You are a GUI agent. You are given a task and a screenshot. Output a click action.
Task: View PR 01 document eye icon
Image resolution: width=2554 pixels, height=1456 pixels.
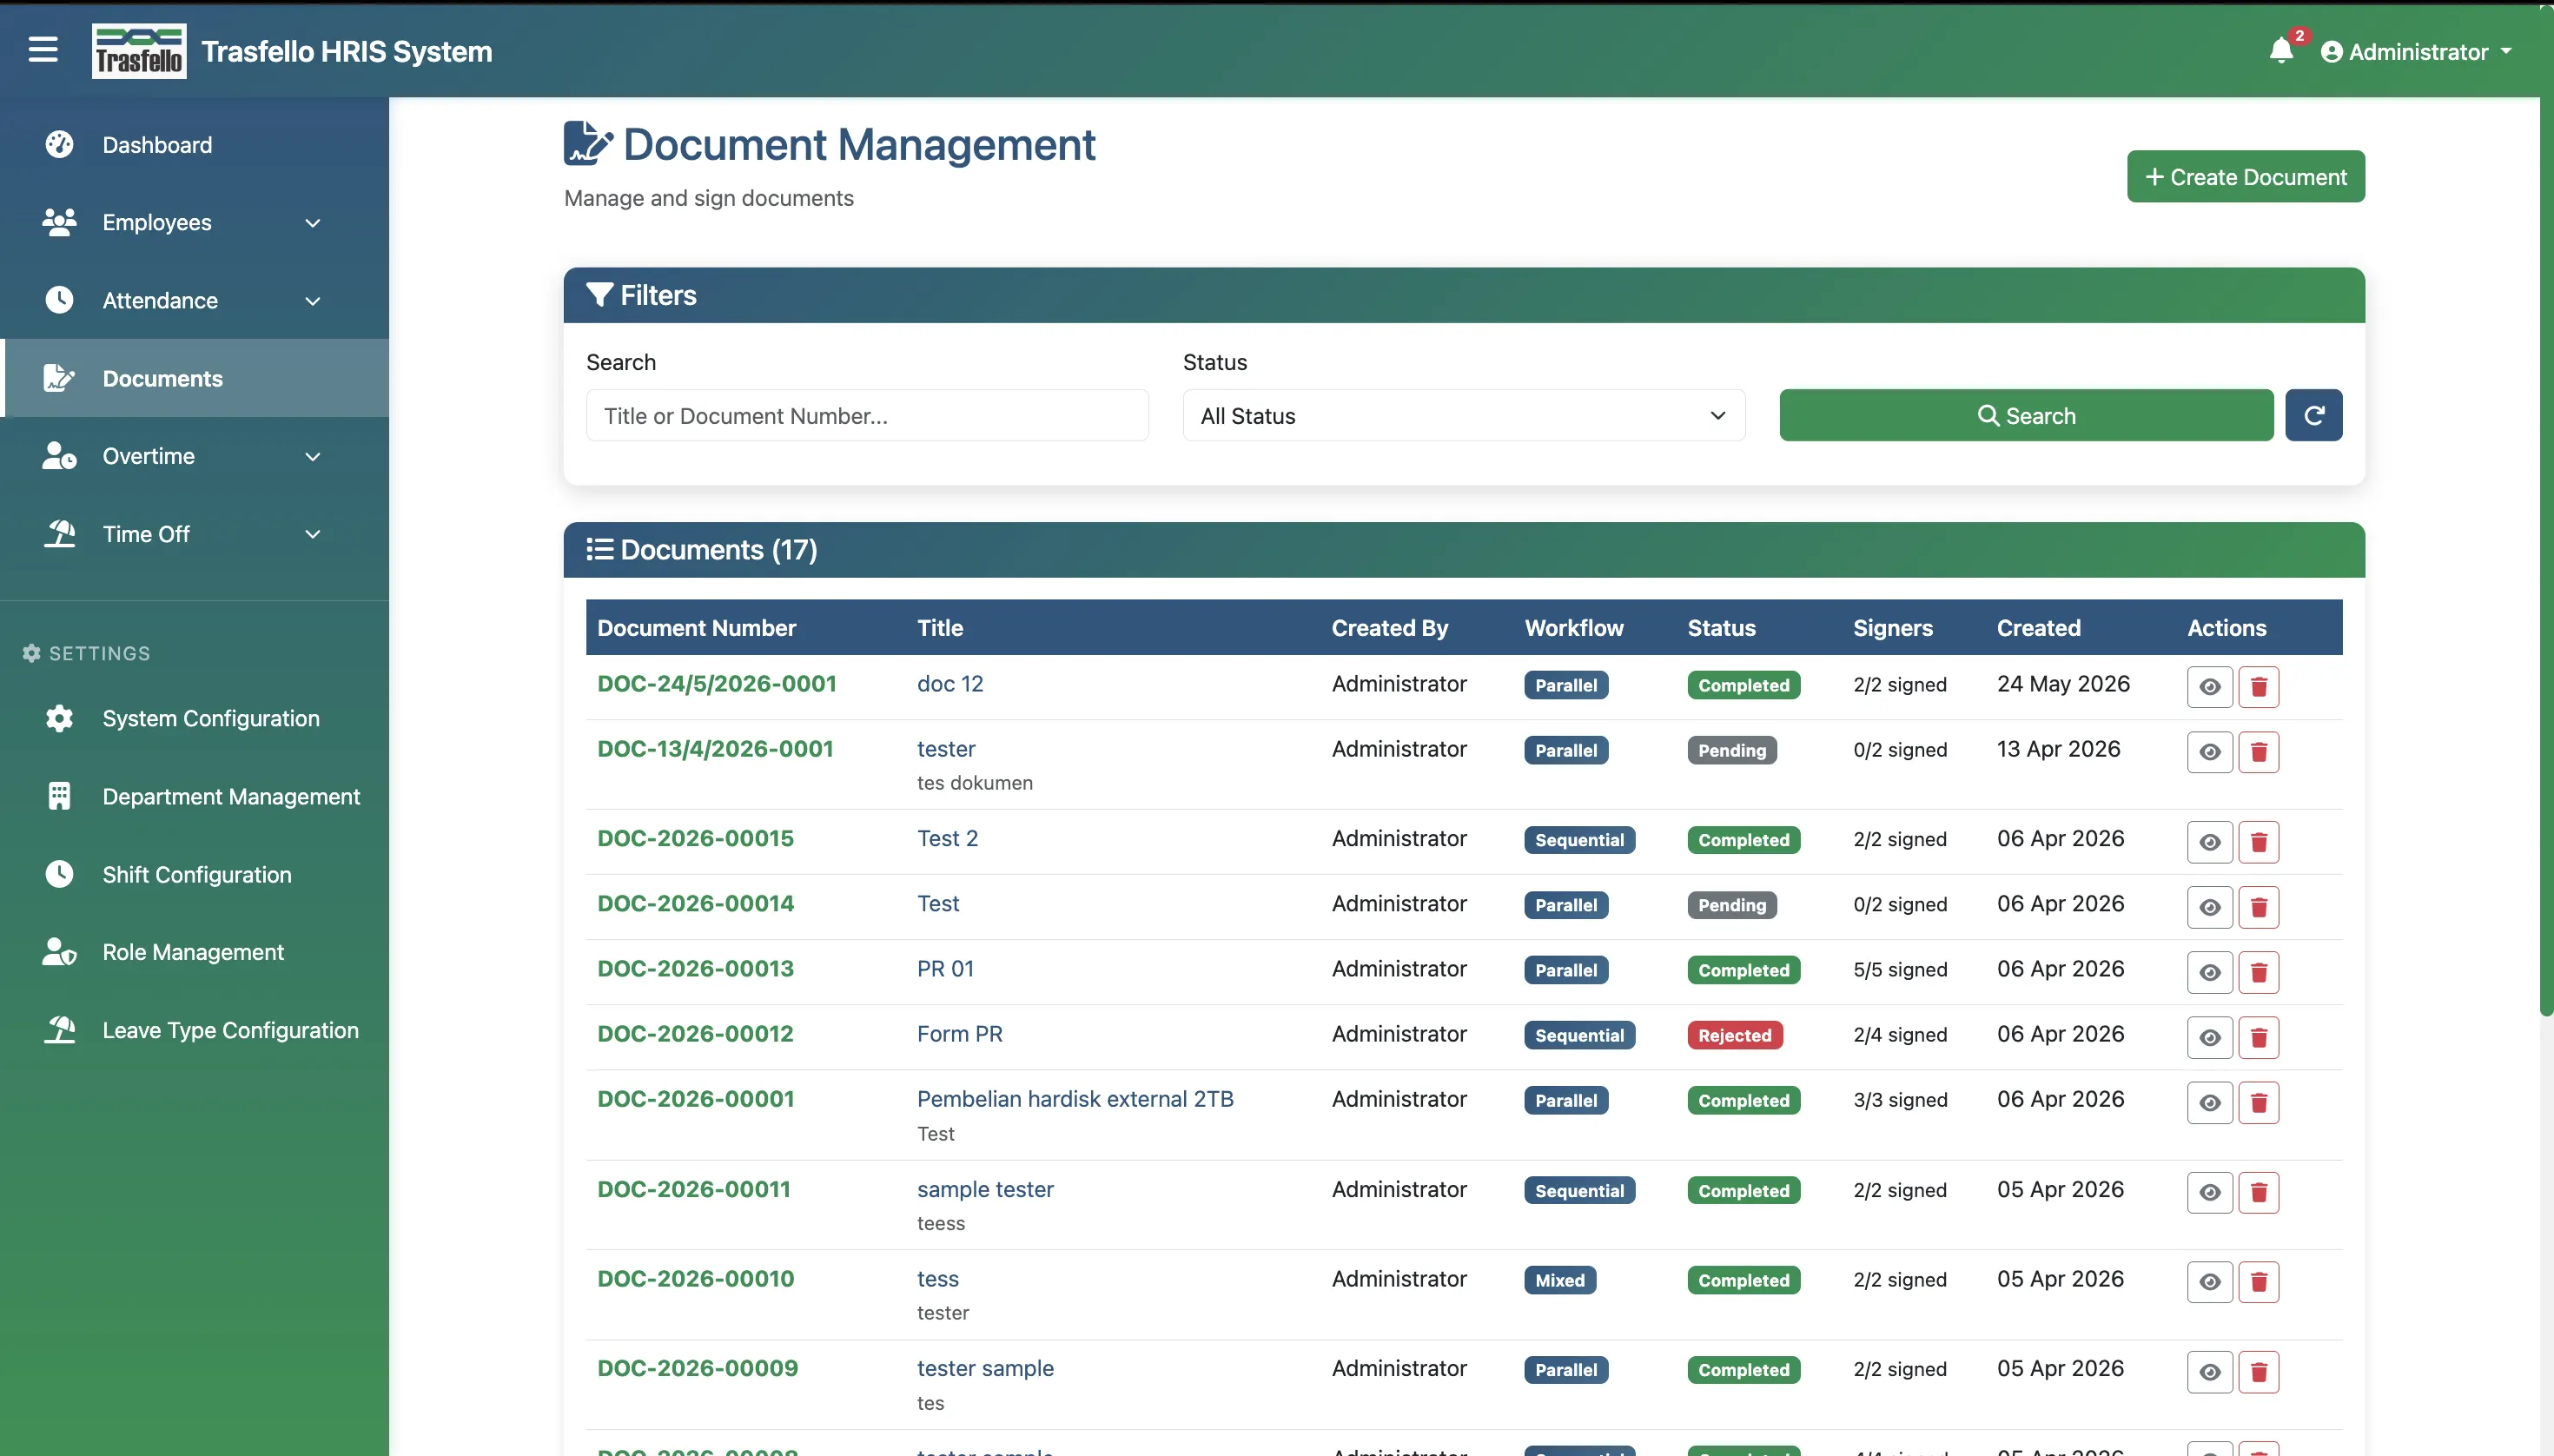tap(2210, 972)
